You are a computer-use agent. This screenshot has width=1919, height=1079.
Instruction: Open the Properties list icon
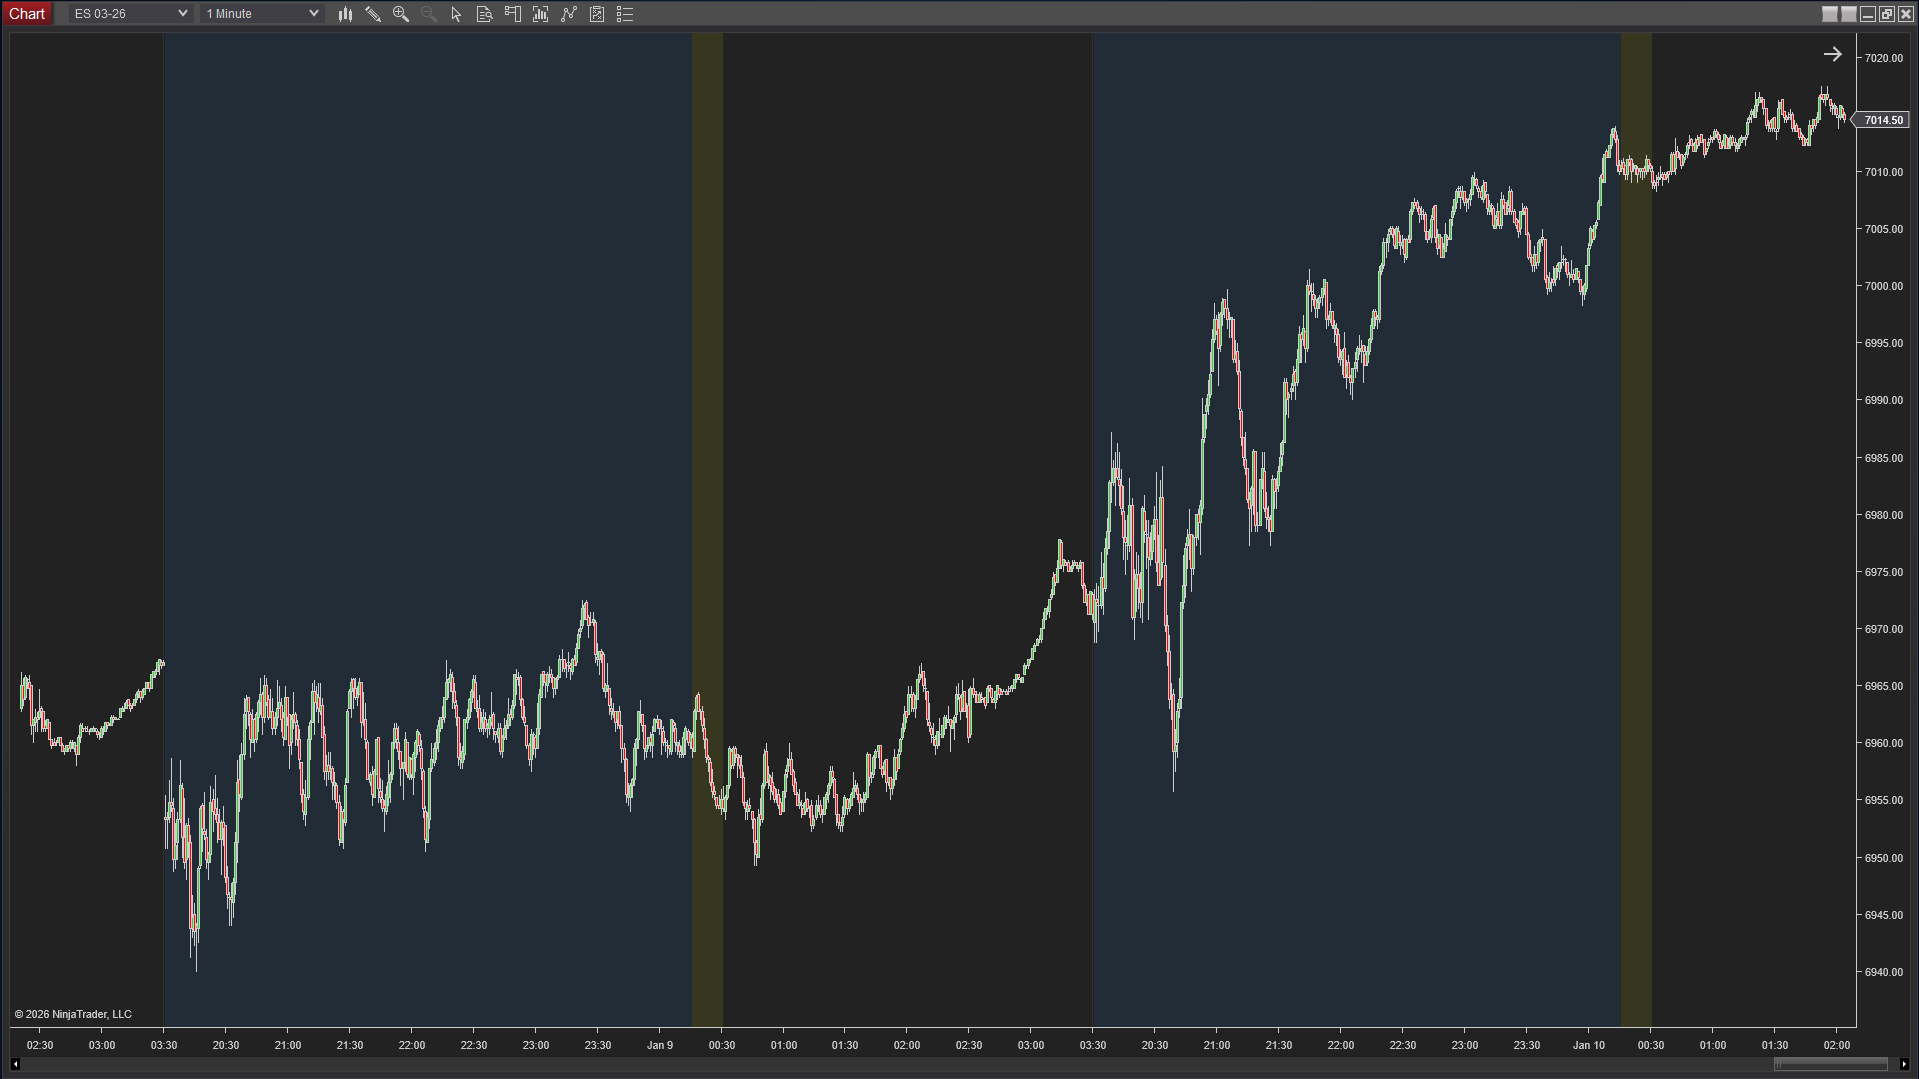[x=625, y=14]
